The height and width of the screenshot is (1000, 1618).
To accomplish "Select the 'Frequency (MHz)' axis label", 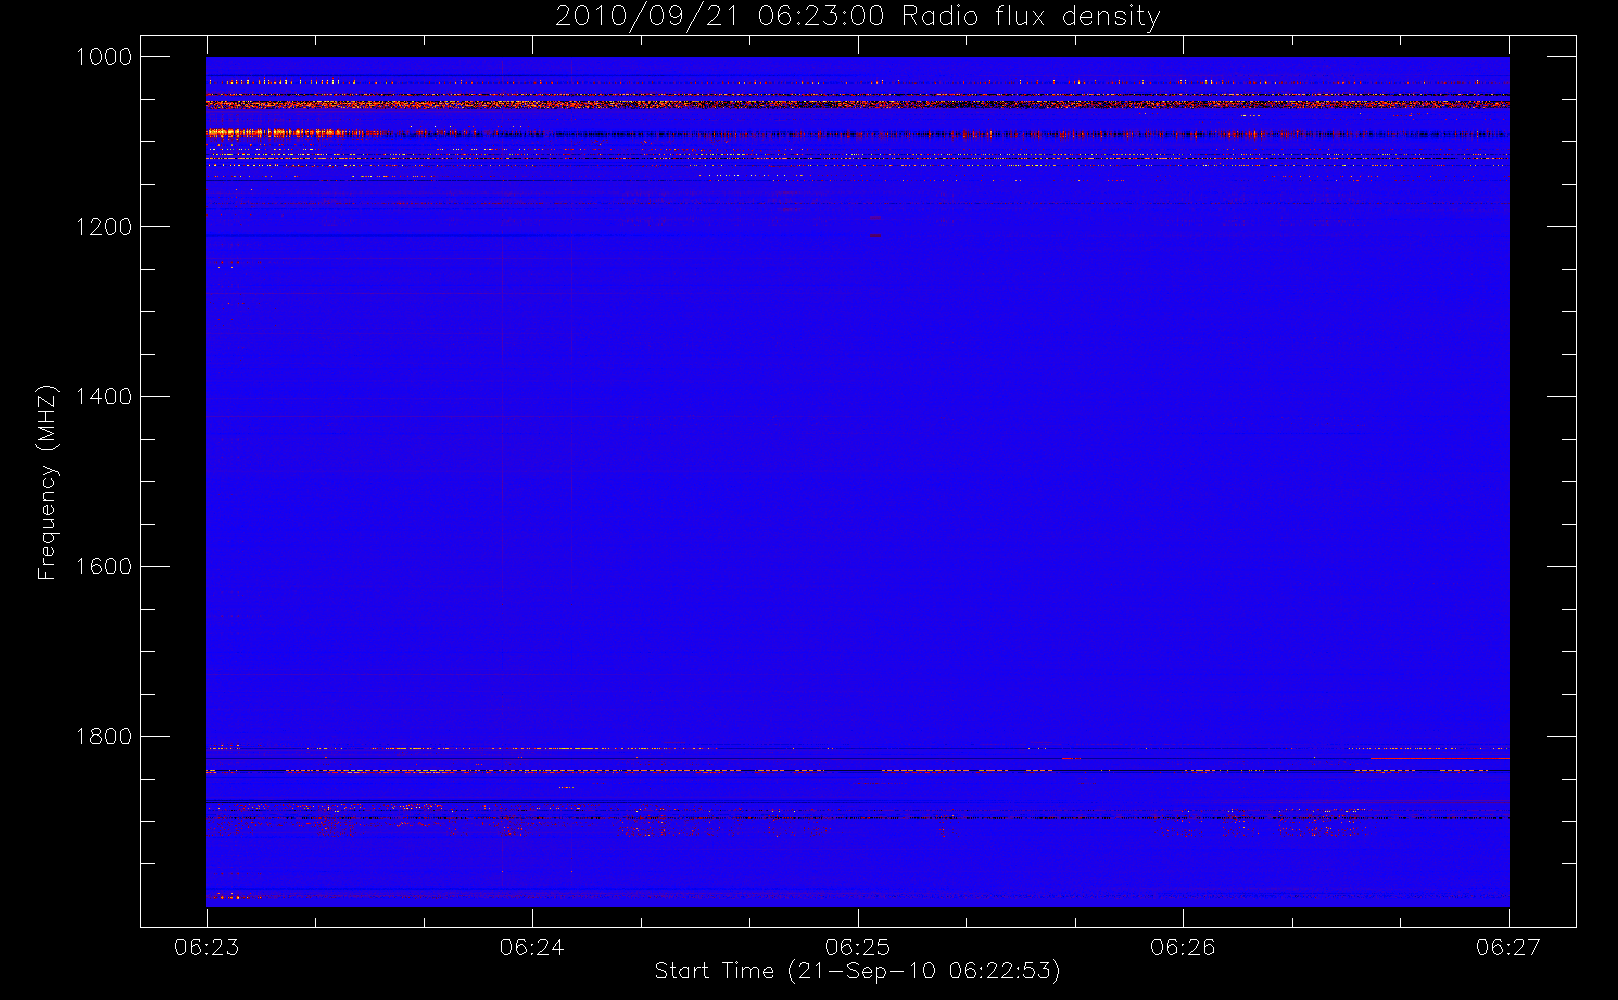I will coord(46,482).
